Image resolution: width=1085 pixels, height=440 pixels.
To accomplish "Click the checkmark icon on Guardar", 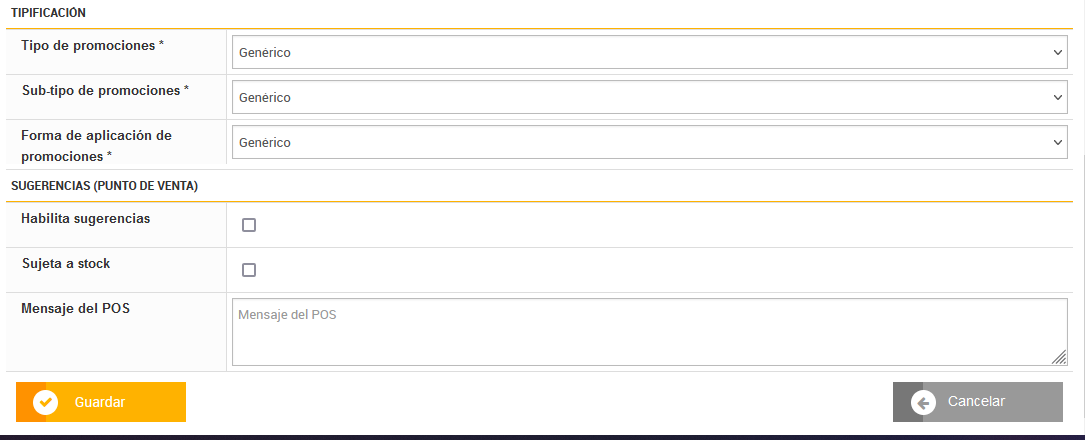I will [x=45, y=402].
